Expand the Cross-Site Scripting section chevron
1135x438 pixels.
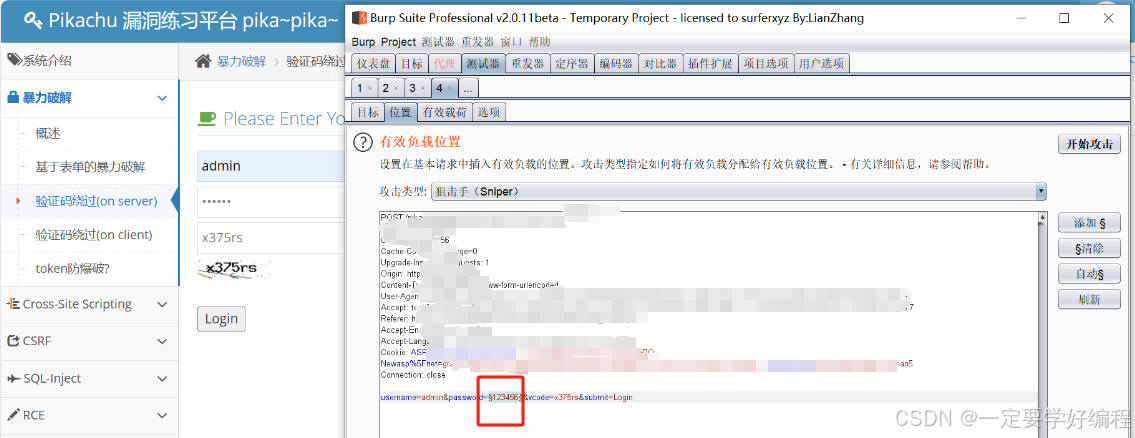coord(162,305)
